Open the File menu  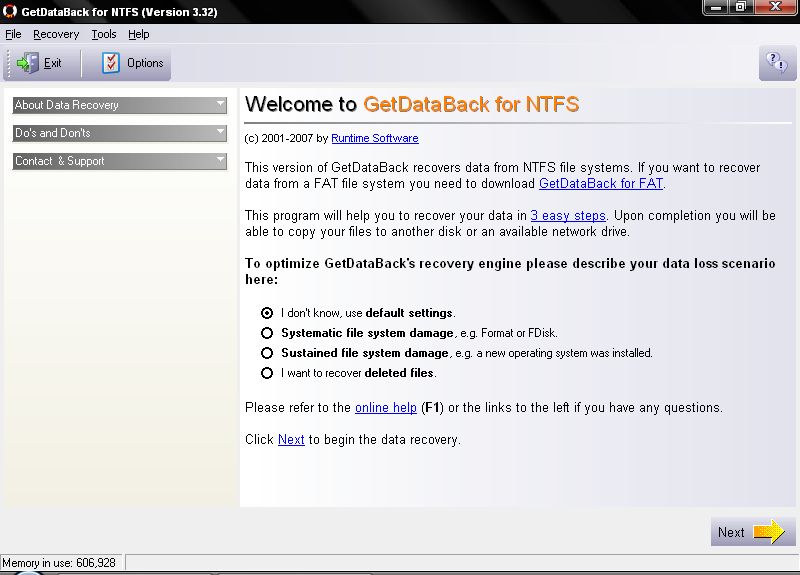[x=13, y=34]
